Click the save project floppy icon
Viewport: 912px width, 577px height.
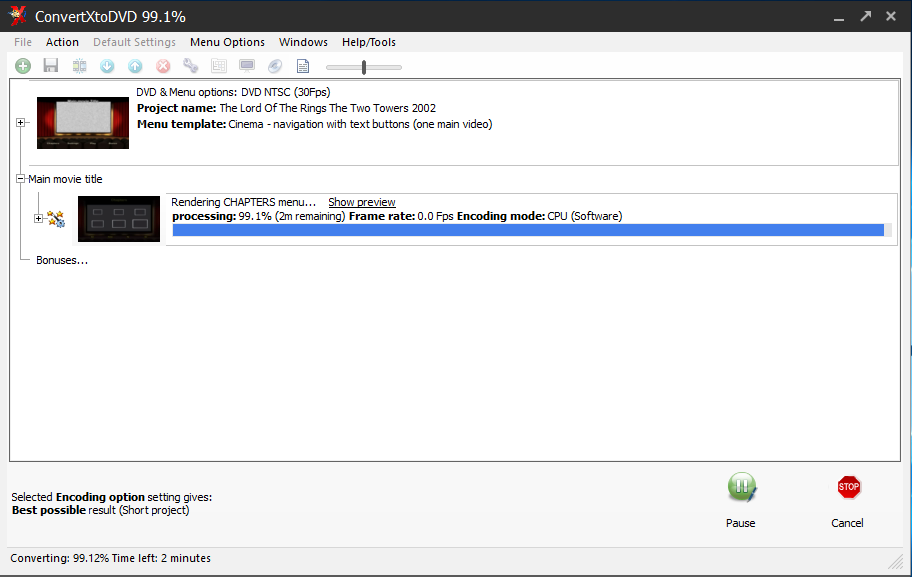51,66
